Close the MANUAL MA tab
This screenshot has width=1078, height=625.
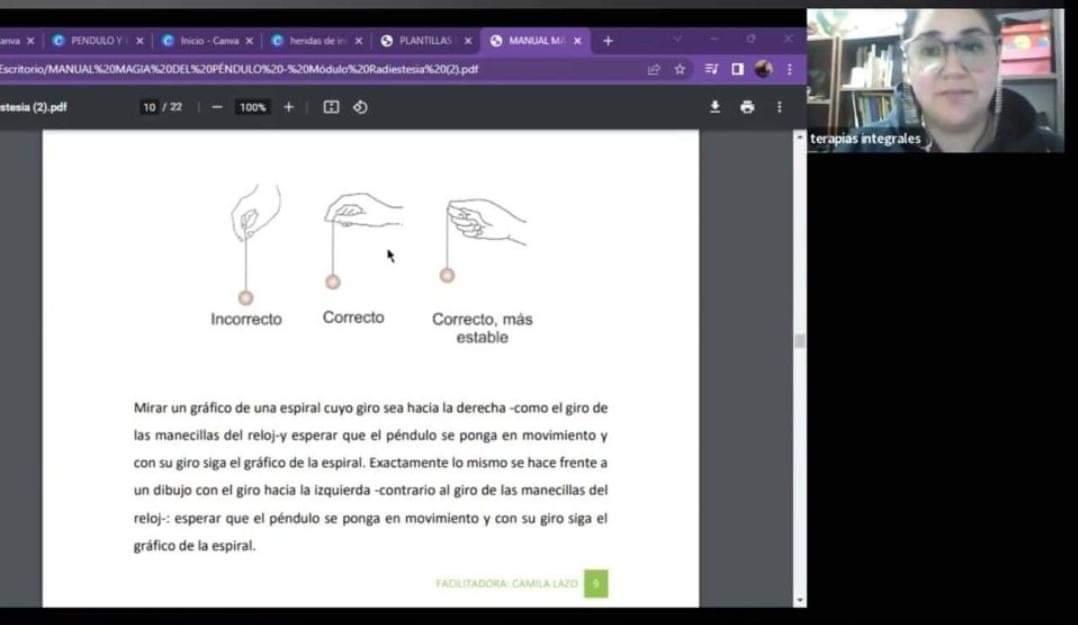577,41
